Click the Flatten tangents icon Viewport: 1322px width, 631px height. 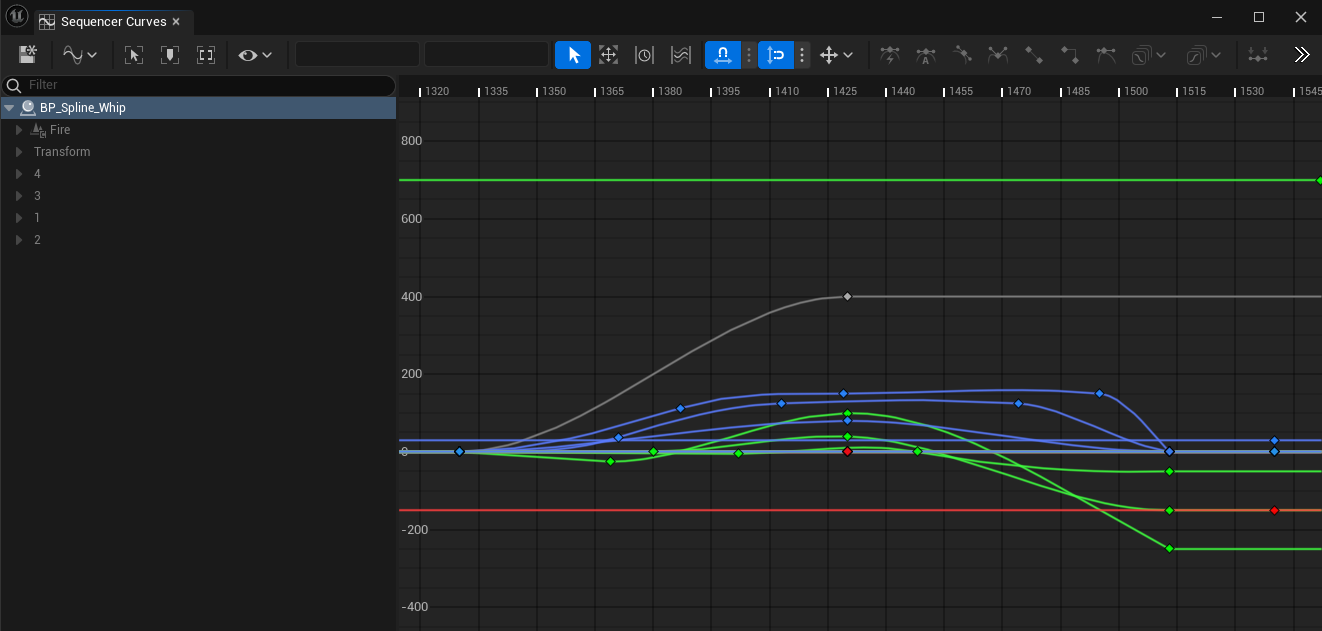(x=1106, y=55)
